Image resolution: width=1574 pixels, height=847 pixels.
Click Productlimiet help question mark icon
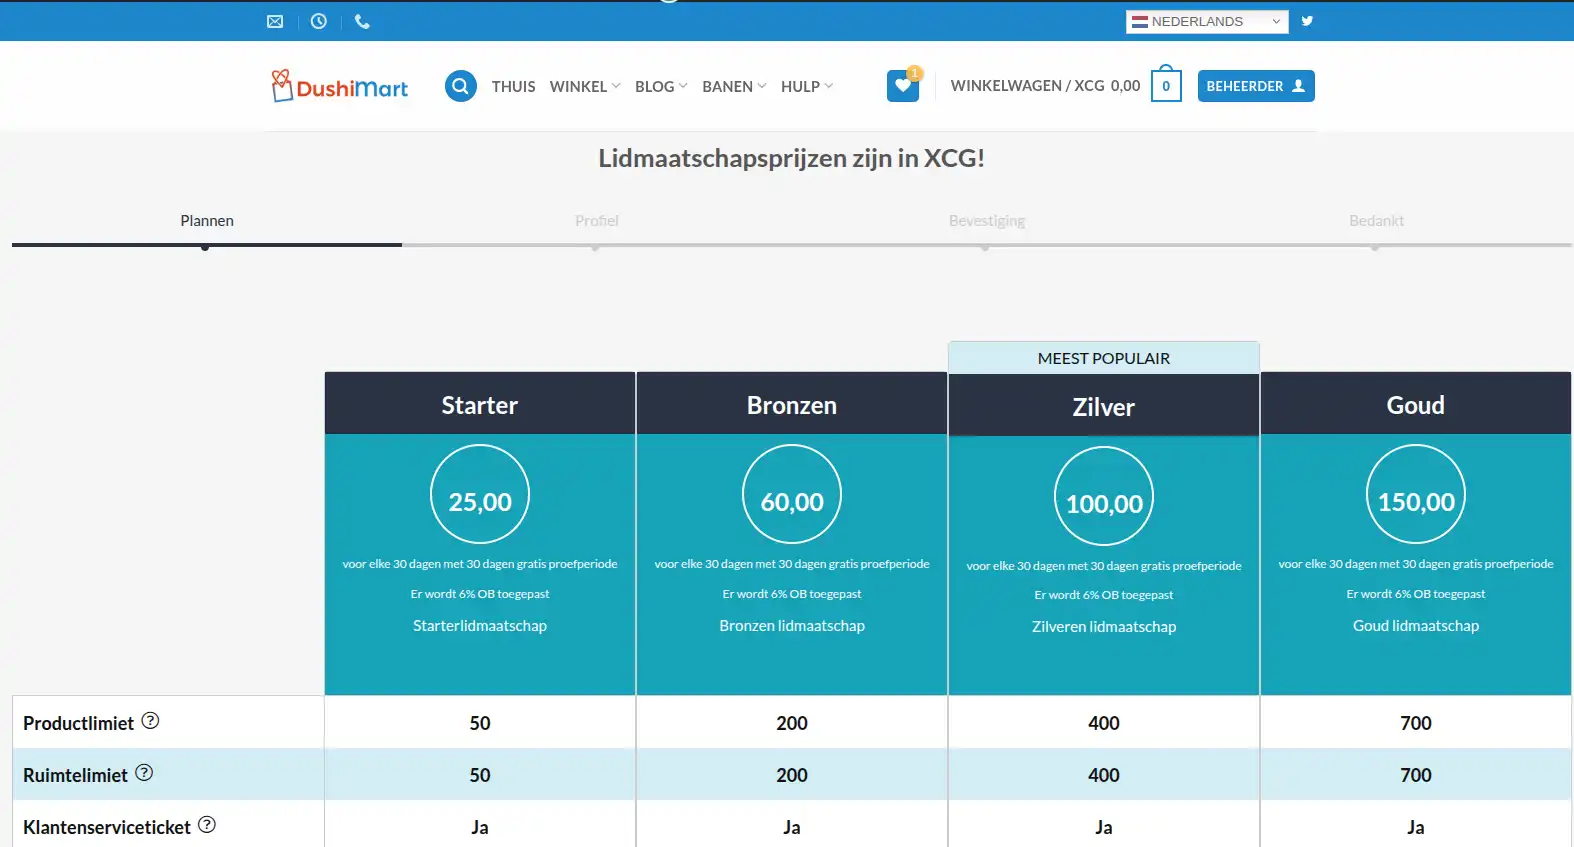pos(150,721)
